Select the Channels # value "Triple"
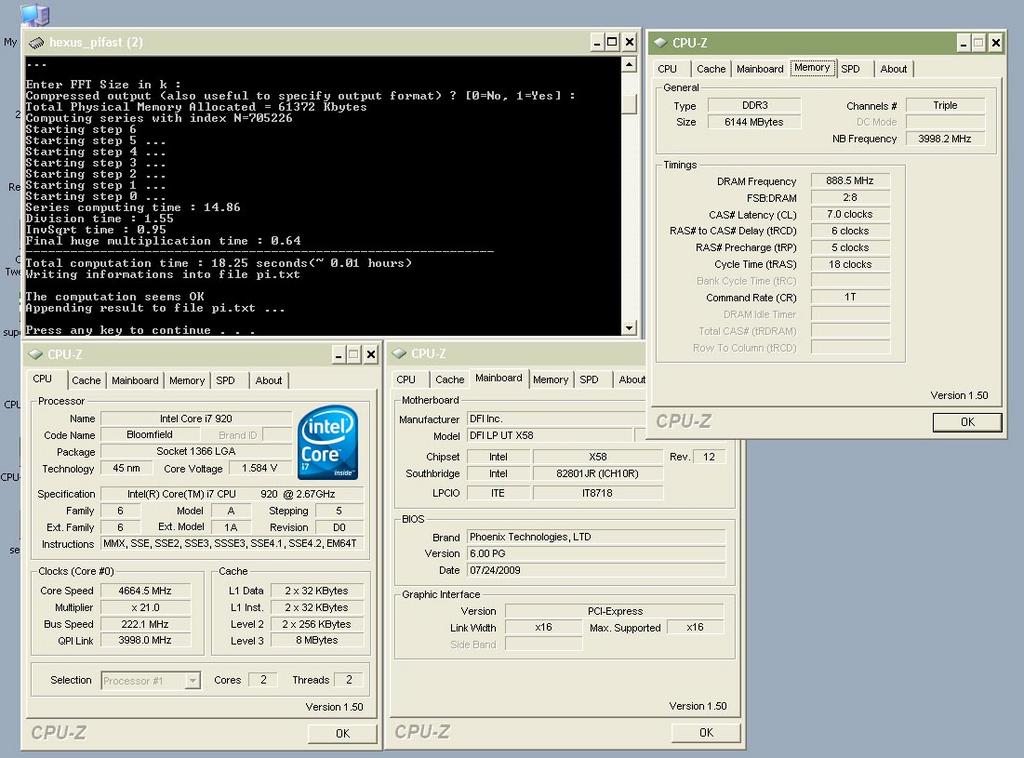Image resolution: width=1024 pixels, height=758 pixels. click(x=945, y=105)
